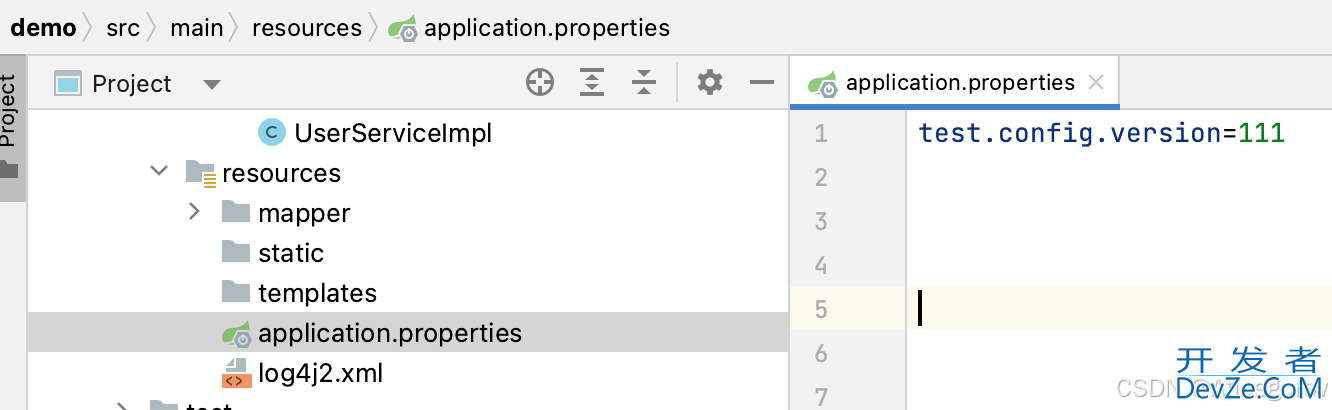Click the Collapse All icon in Project panel

pos(644,83)
